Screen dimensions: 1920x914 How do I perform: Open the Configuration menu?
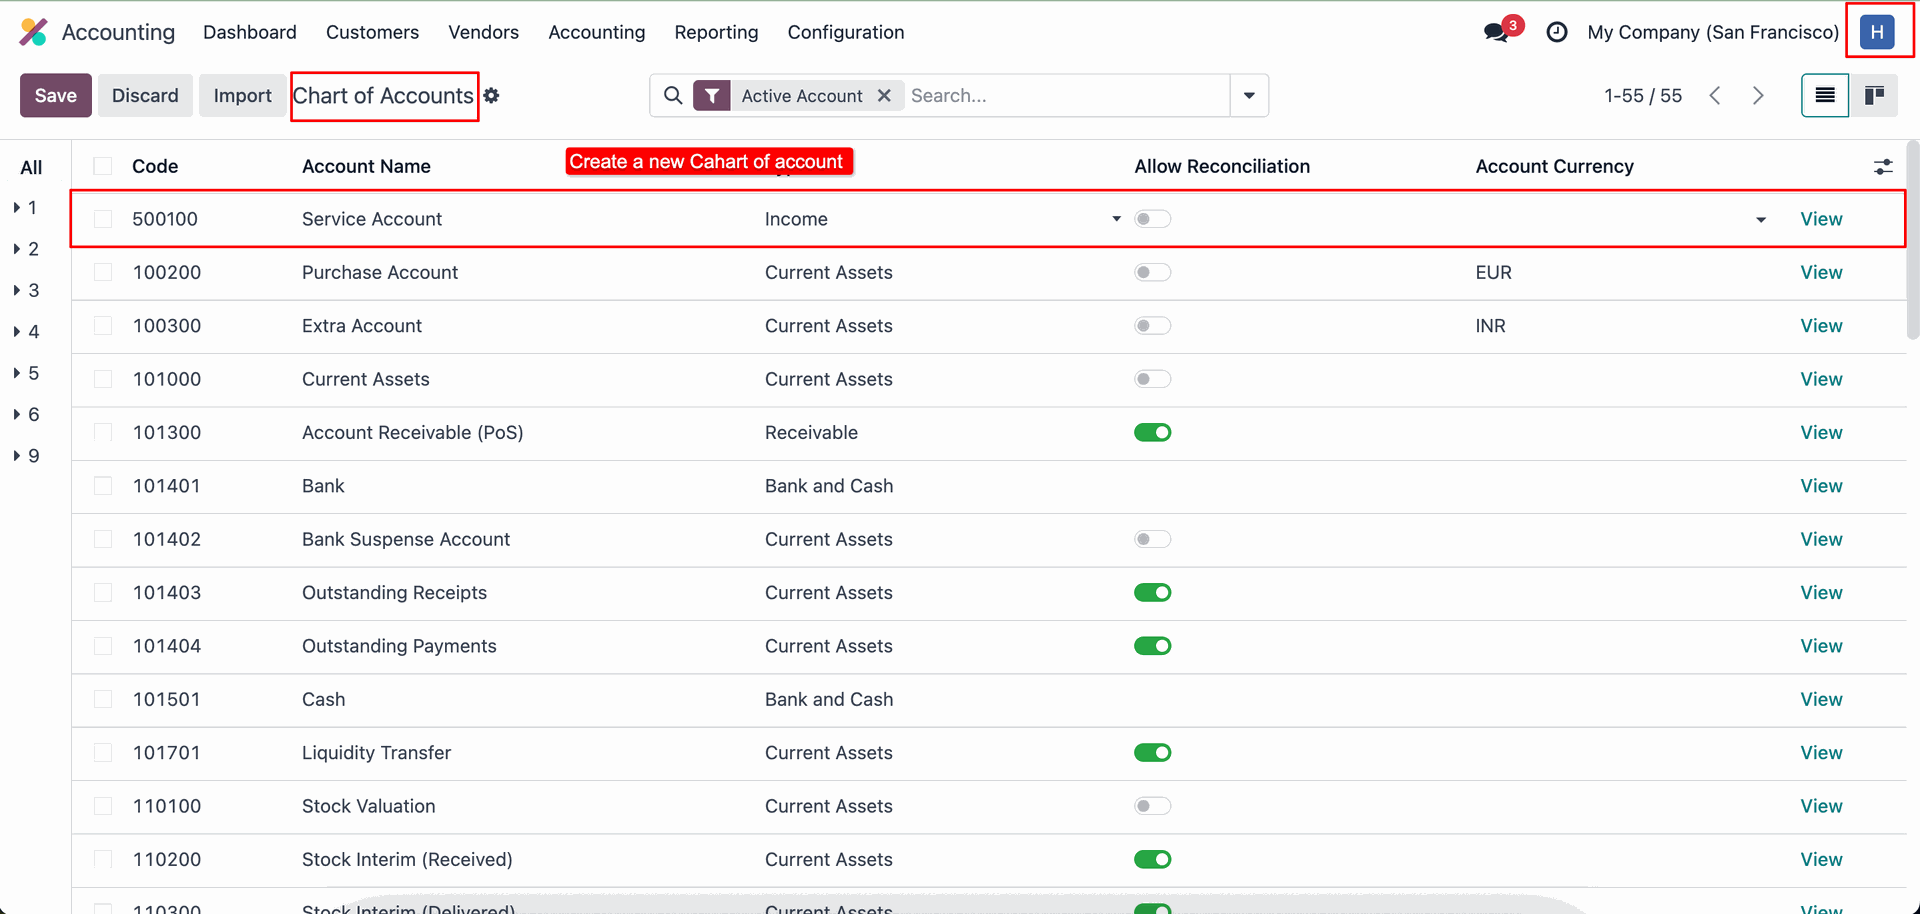click(845, 32)
